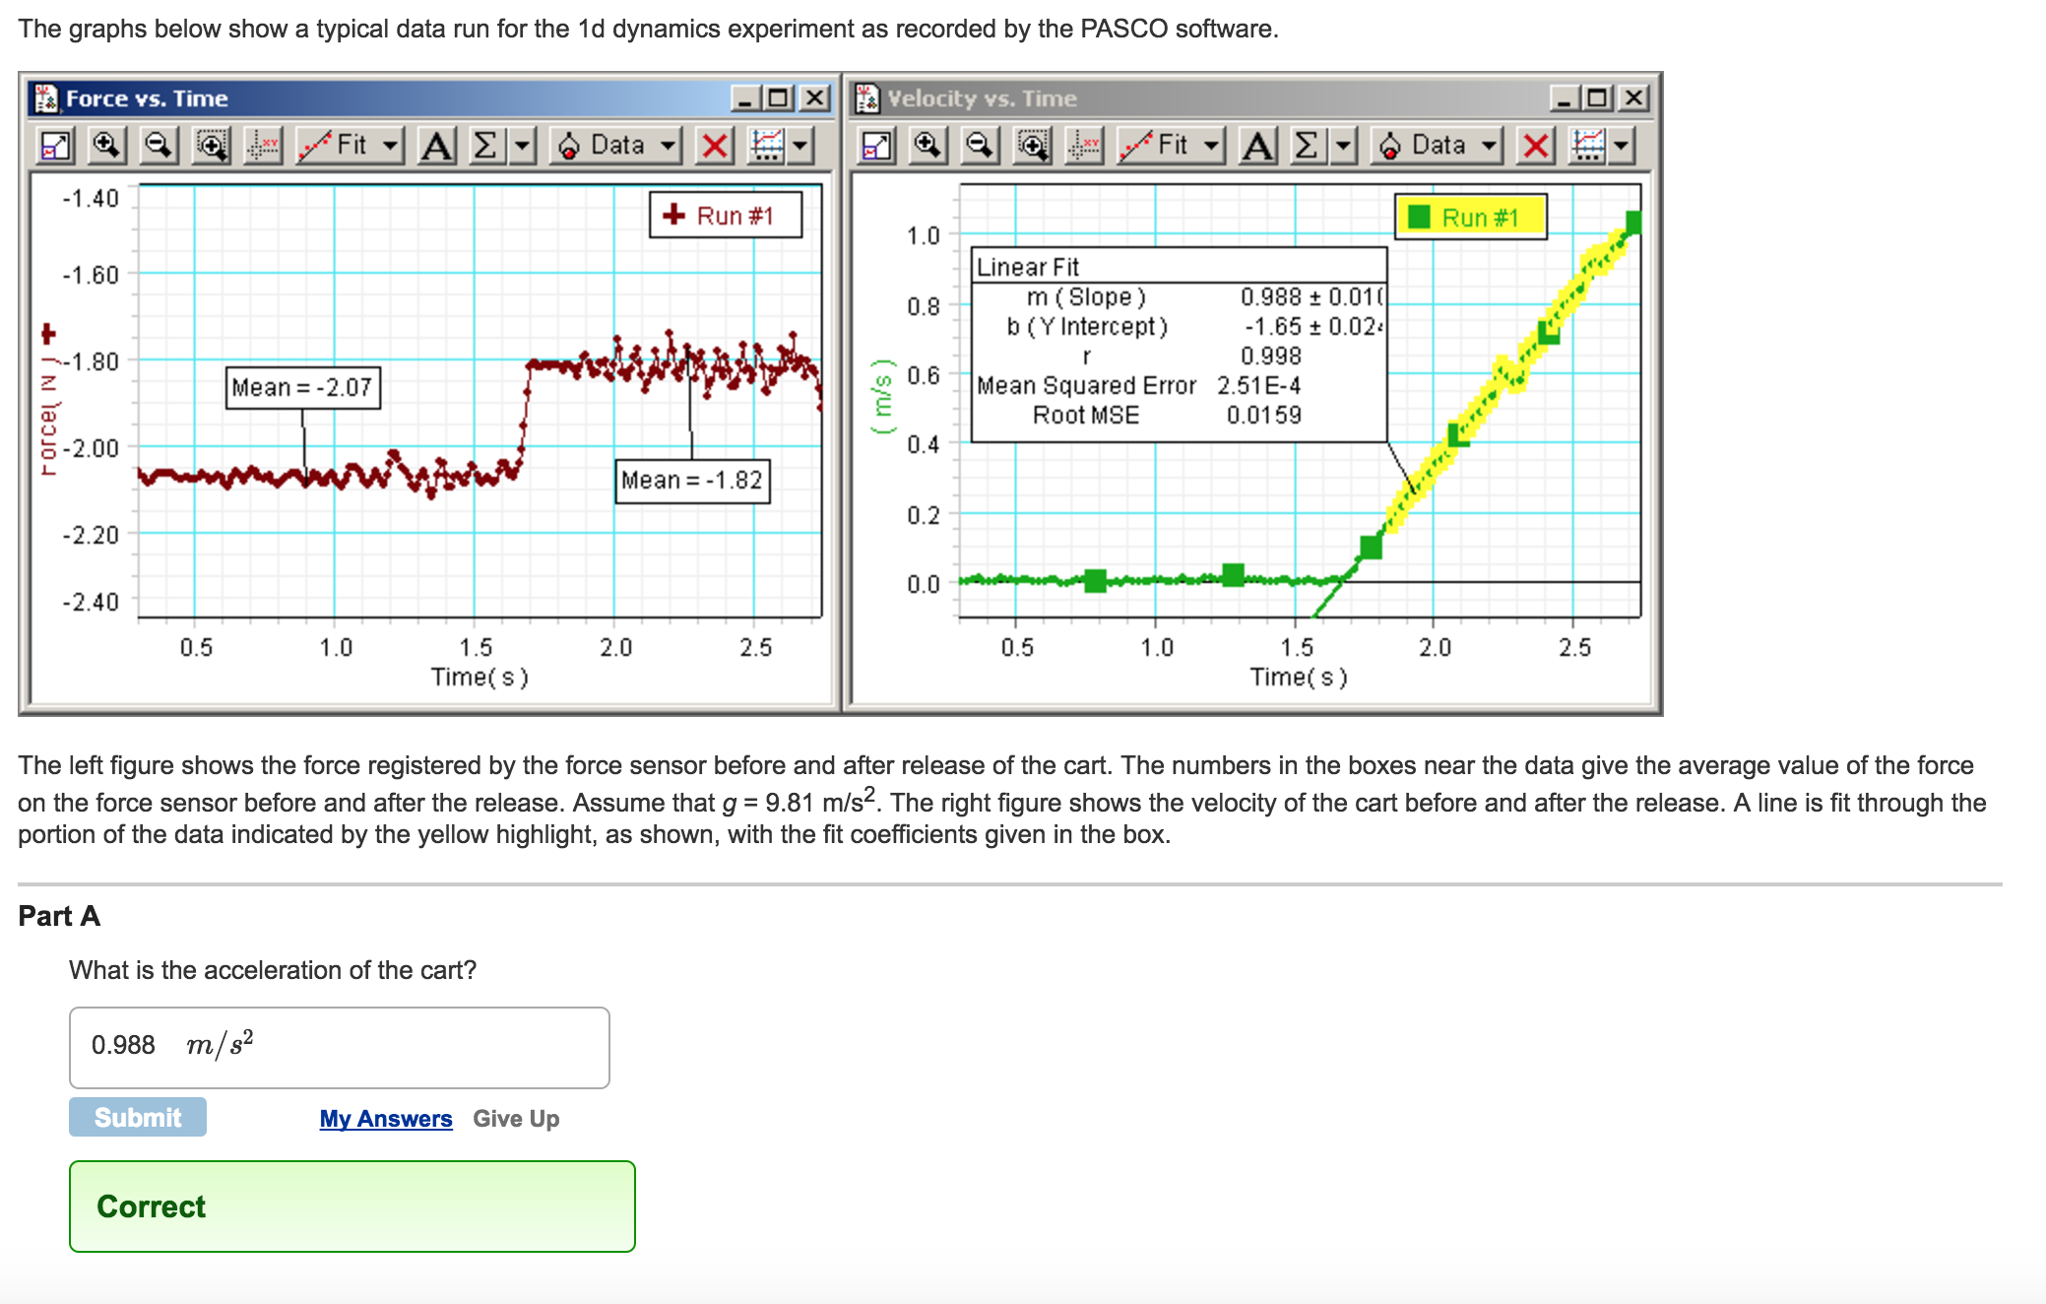
Task: Expand the statistics sigma dropdown arrow
Action: pyautogui.click(x=521, y=145)
